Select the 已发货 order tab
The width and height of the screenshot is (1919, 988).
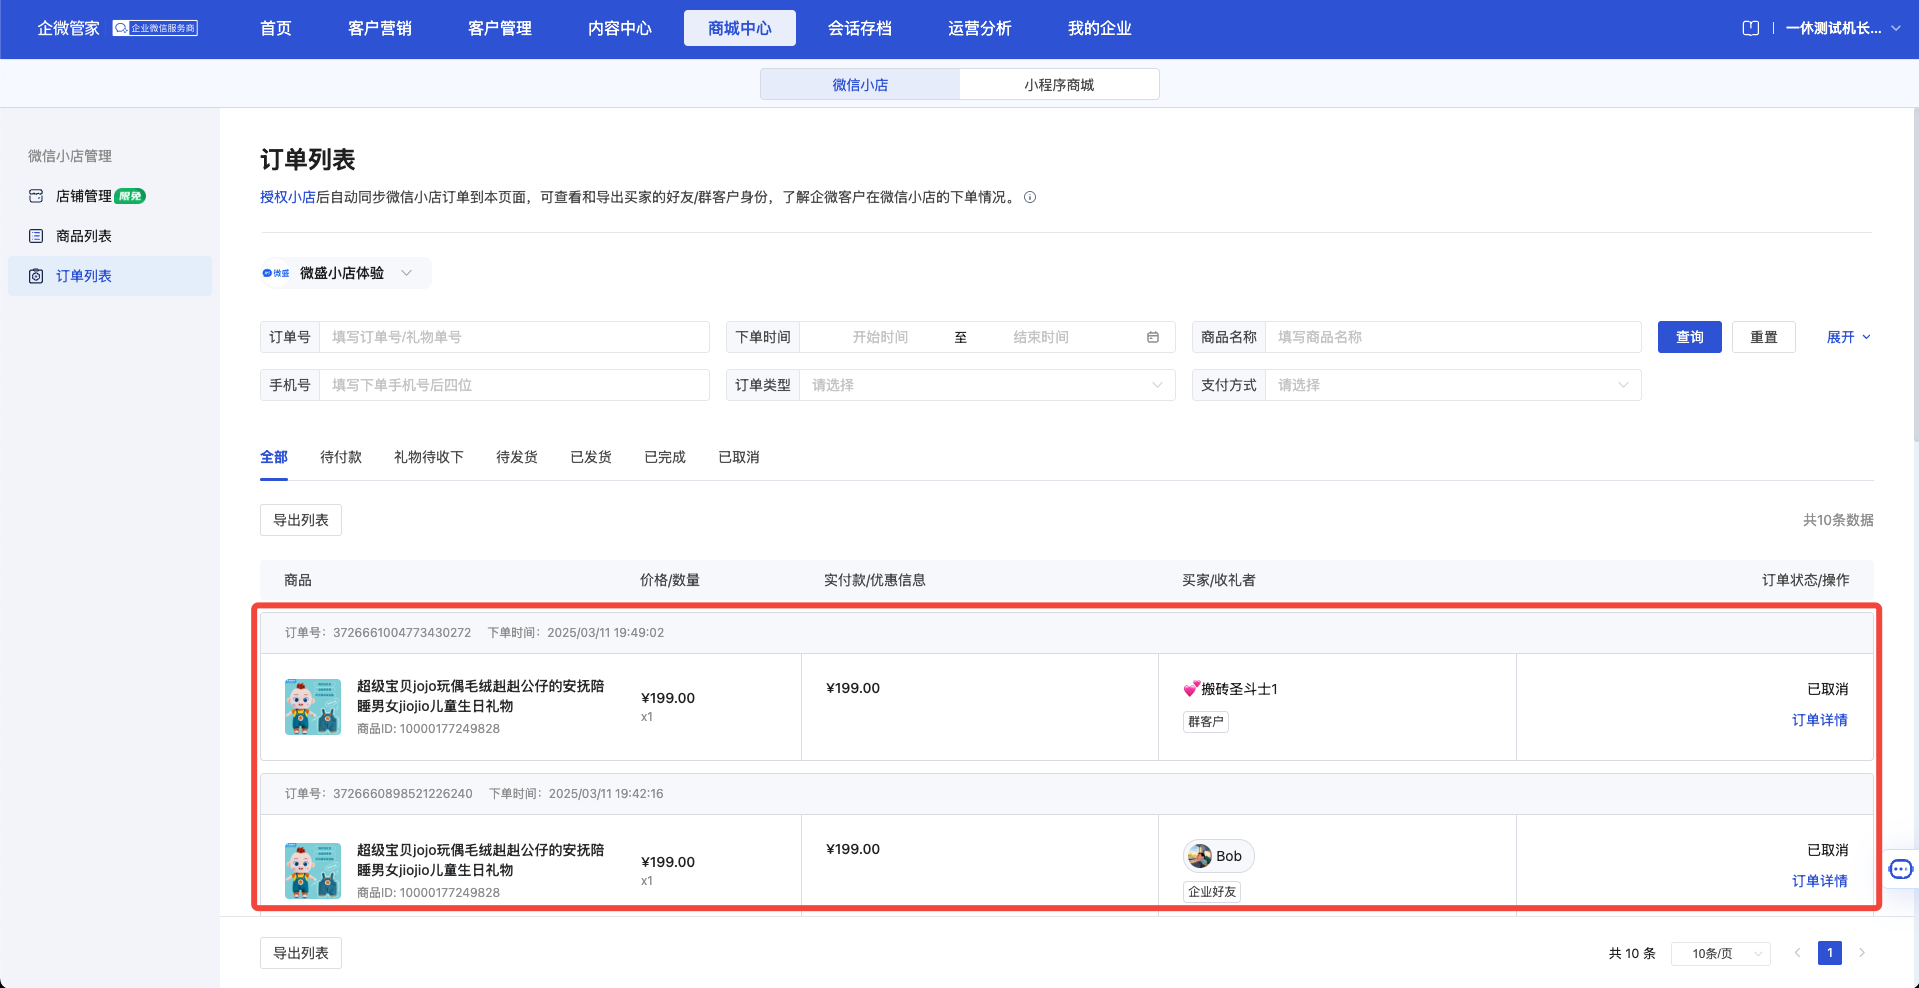pyautogui.click(x=591, y=457)
